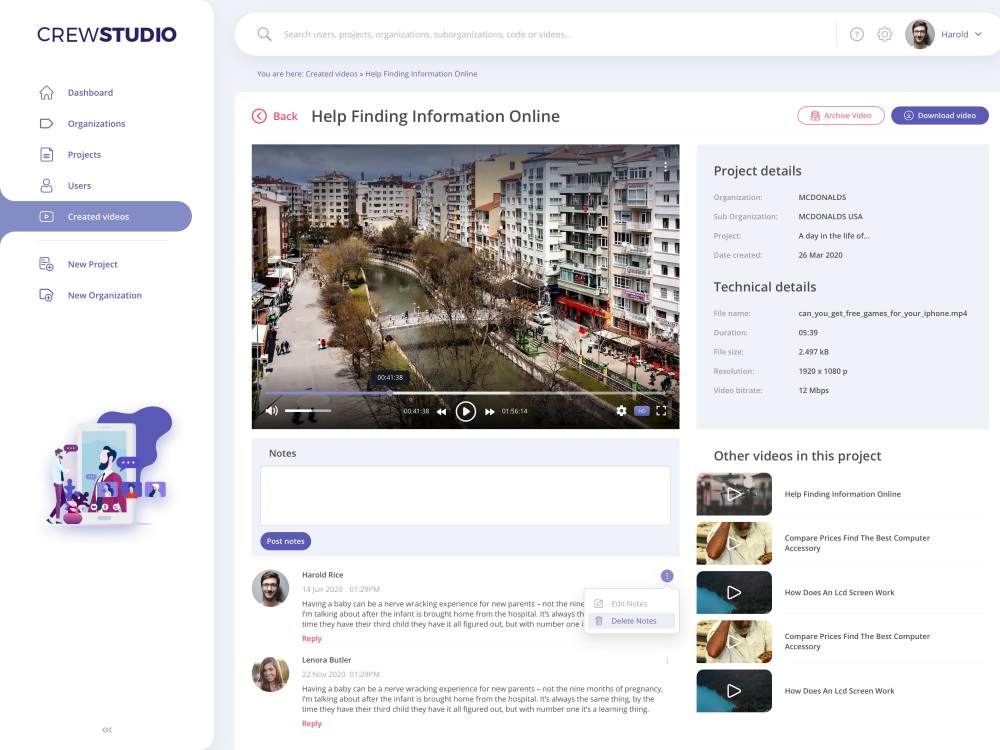Open first Compare Prices video thumbnail
The width and height of the screenshot is (1000, 750).
(734, 543)
